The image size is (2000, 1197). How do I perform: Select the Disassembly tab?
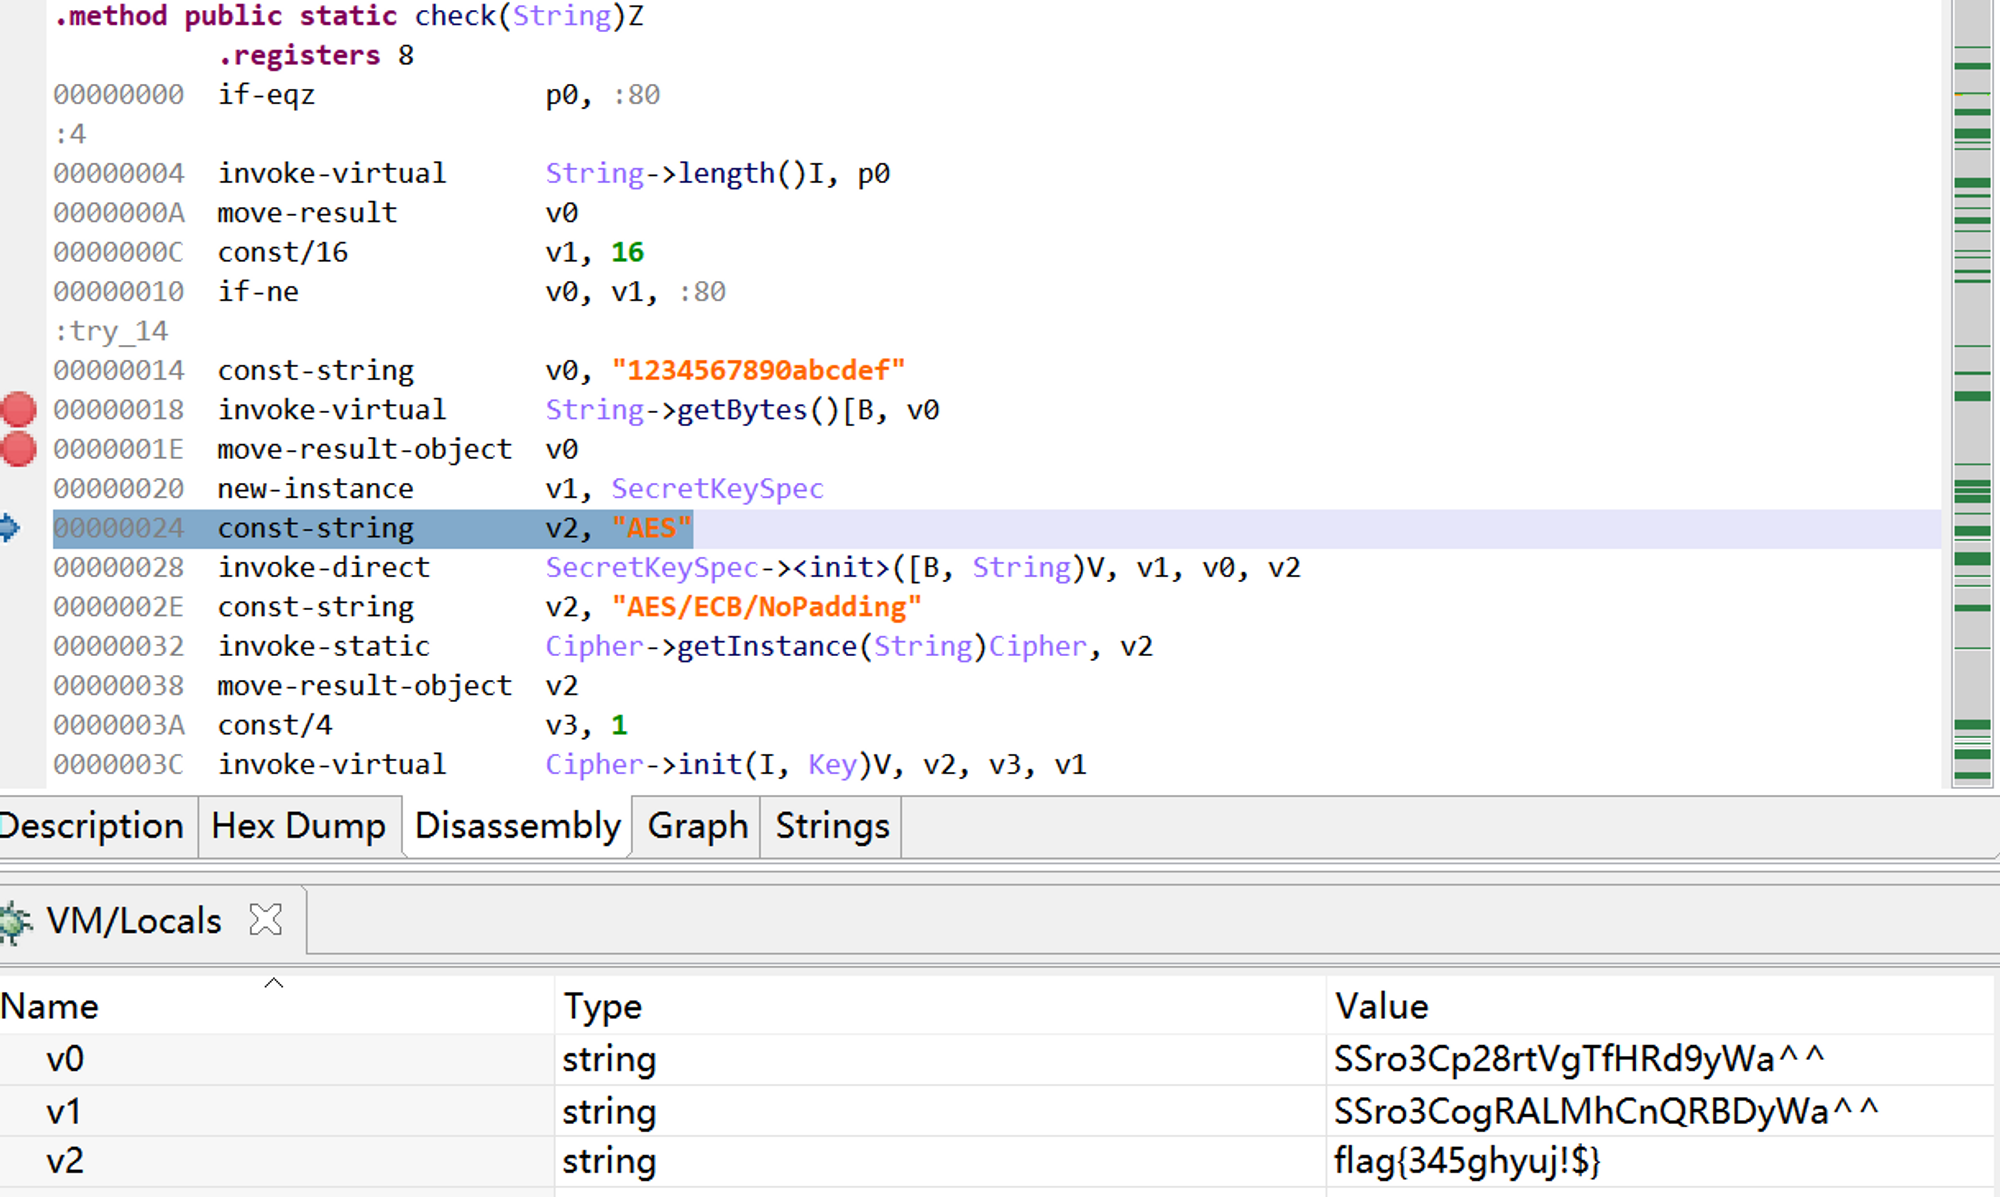pyautogui.click(x=517, y=827)
